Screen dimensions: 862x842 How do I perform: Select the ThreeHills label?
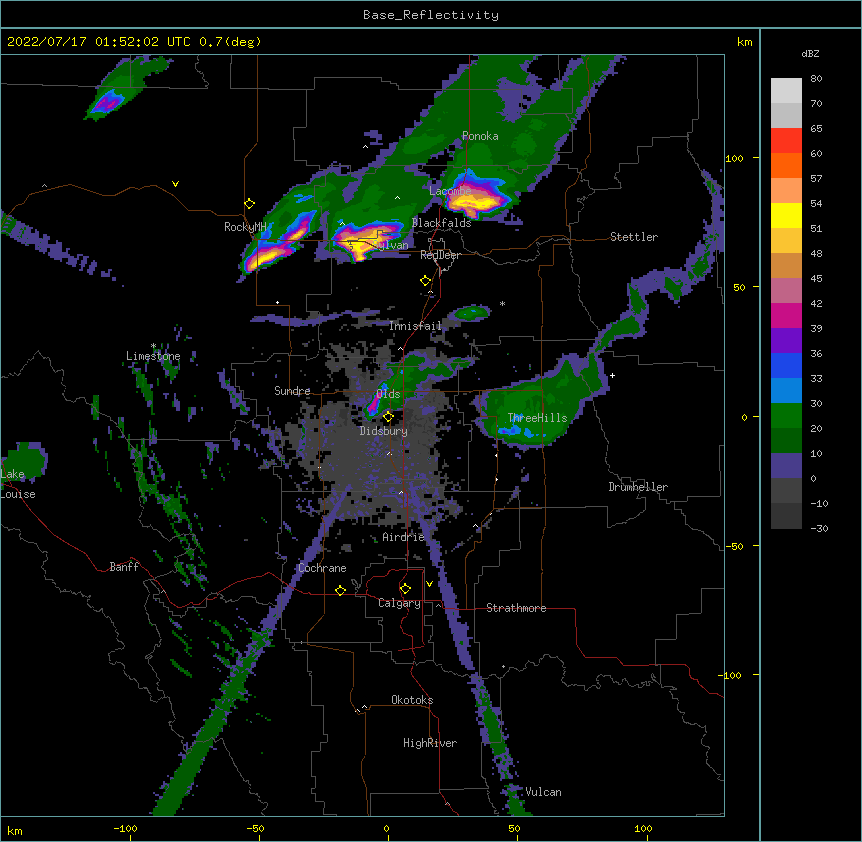click(537, 418)
